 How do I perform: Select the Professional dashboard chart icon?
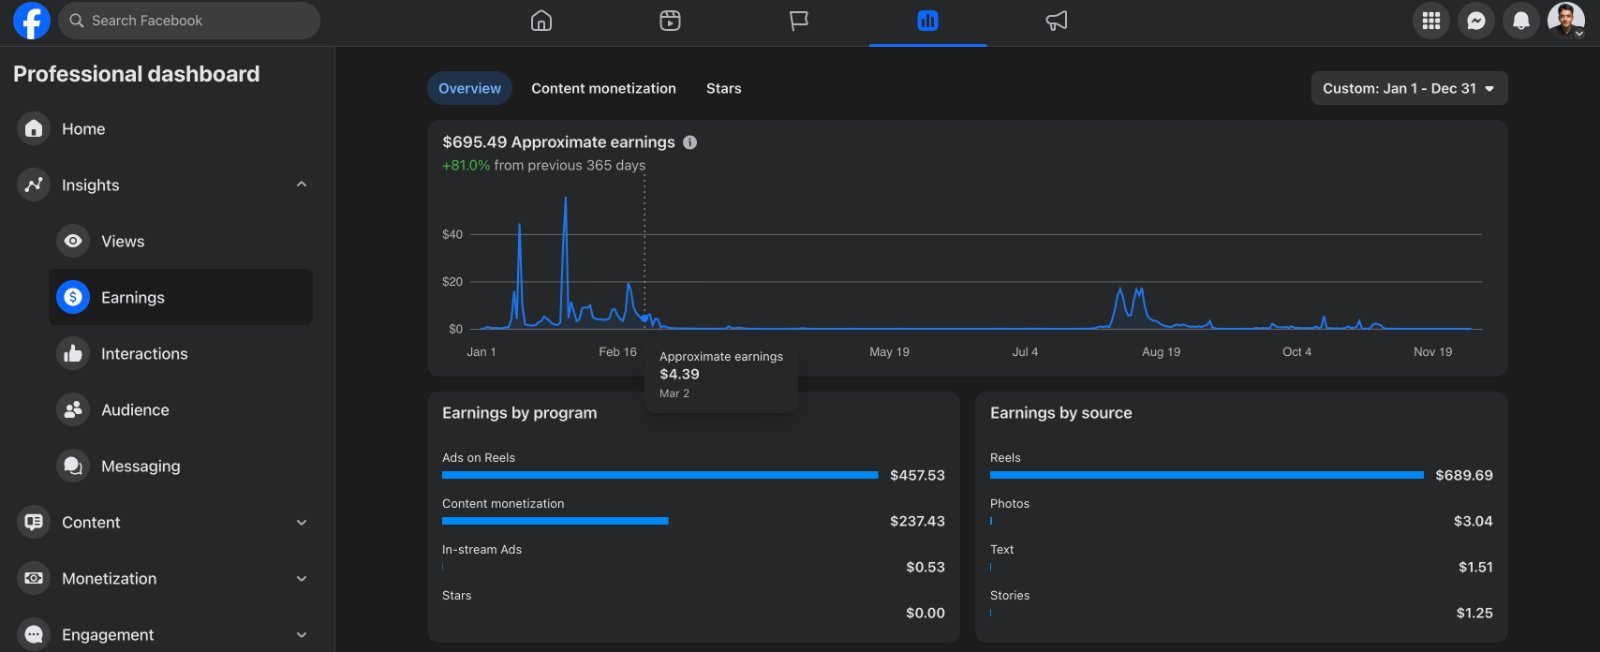click(x=928, y=21)
